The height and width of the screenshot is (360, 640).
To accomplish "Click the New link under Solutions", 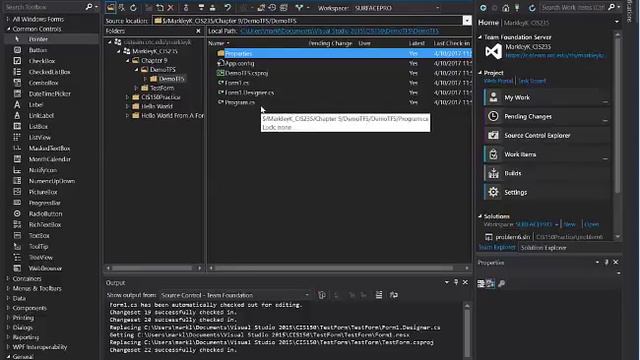I will 569,224.
